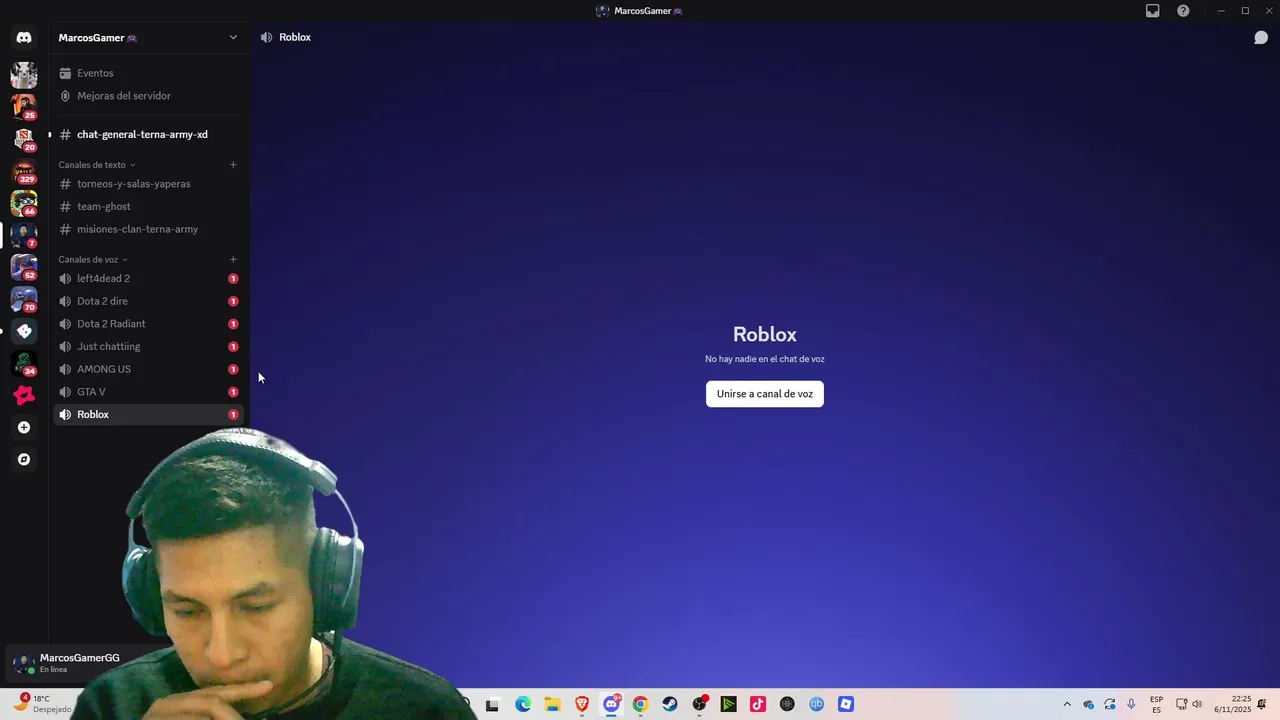Open the server with the 7 badge
This screenshot has height=720, width=1280.
tap(24, 234)
